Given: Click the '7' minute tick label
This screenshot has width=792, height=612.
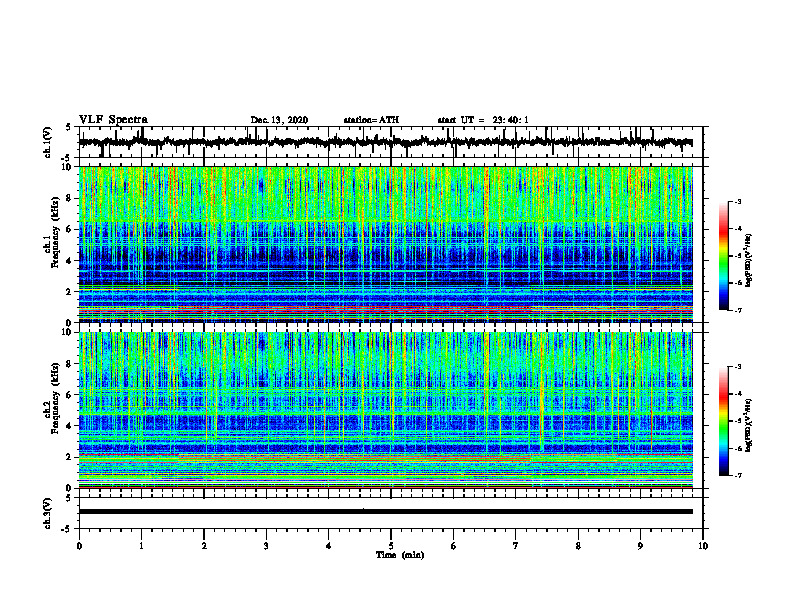Looking at the screenshot, I should click(x=516, y=546).
